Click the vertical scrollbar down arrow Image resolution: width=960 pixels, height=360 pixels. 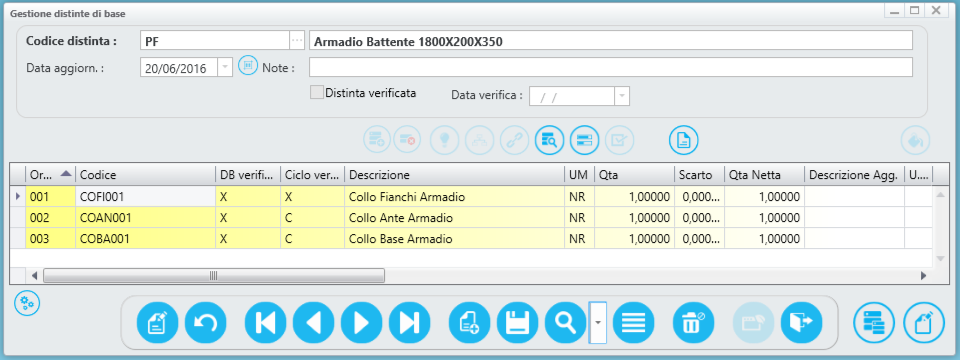coord(941,259)
